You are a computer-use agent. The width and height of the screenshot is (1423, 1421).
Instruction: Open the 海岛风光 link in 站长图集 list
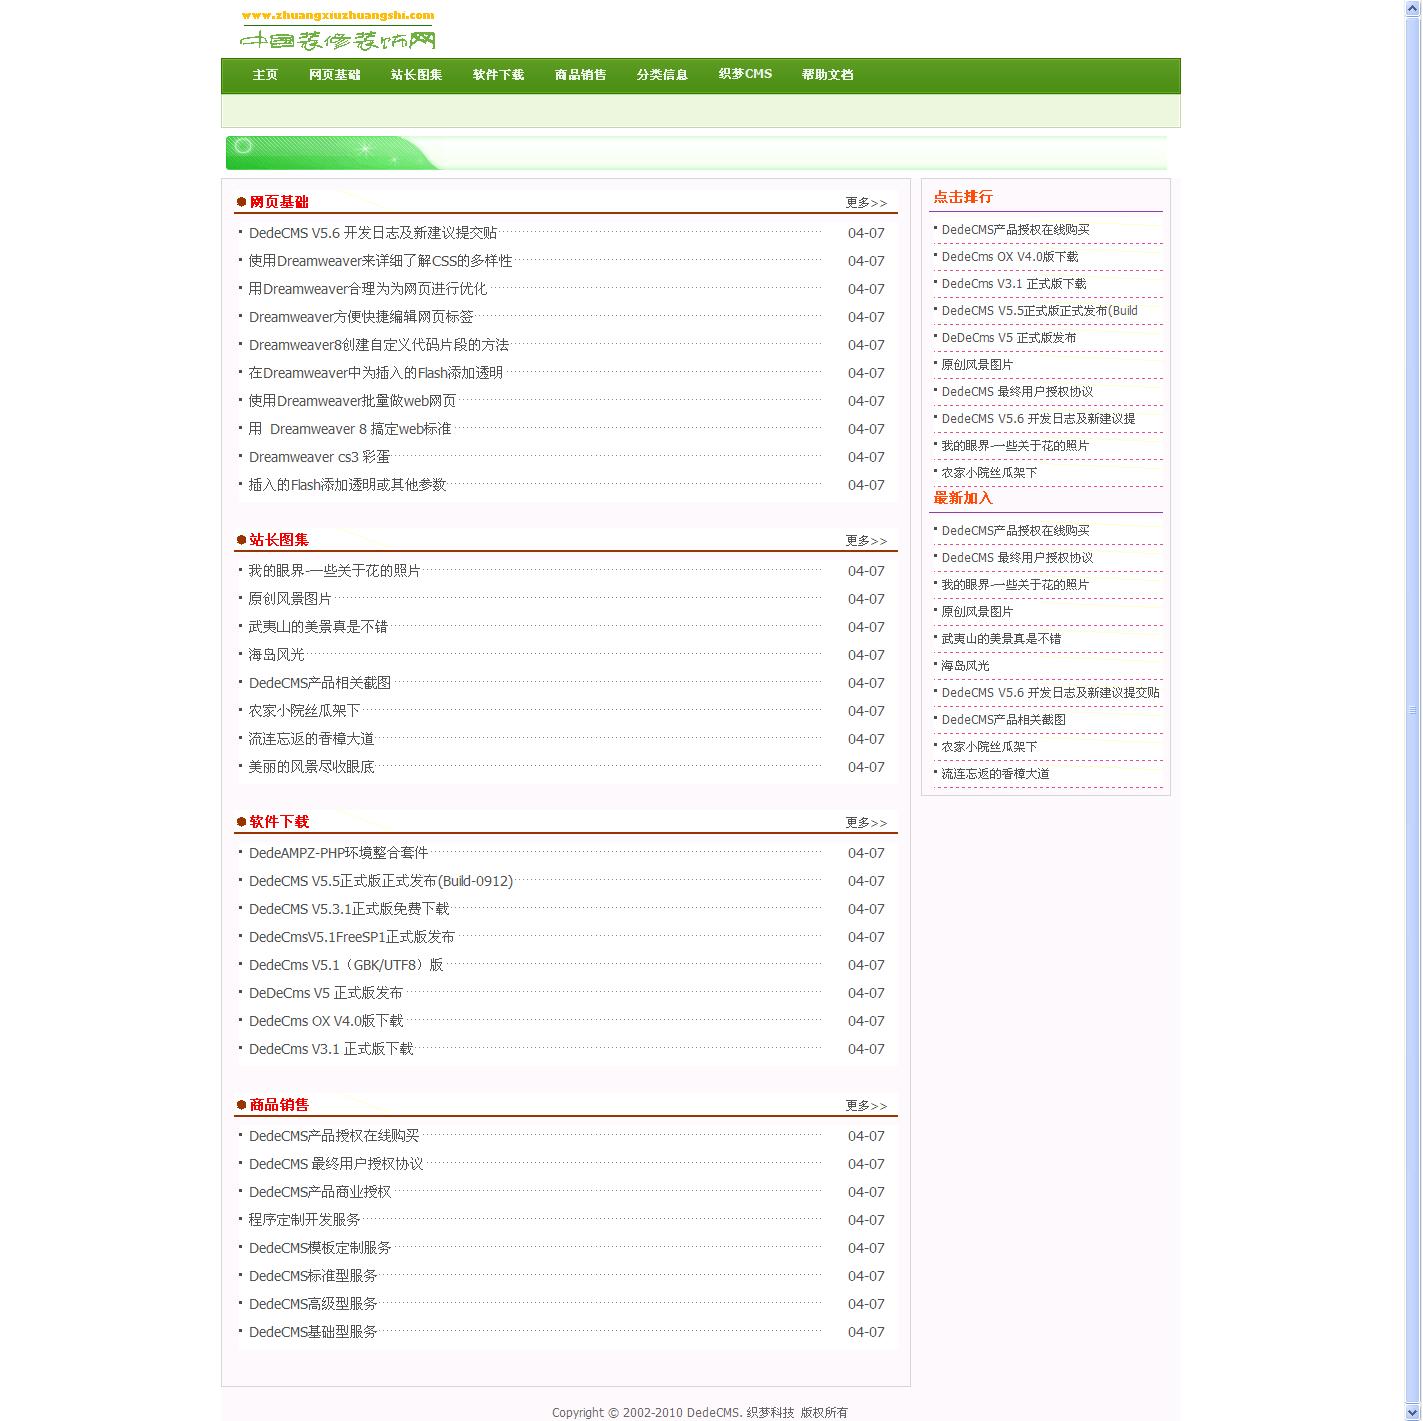(276, 655)
